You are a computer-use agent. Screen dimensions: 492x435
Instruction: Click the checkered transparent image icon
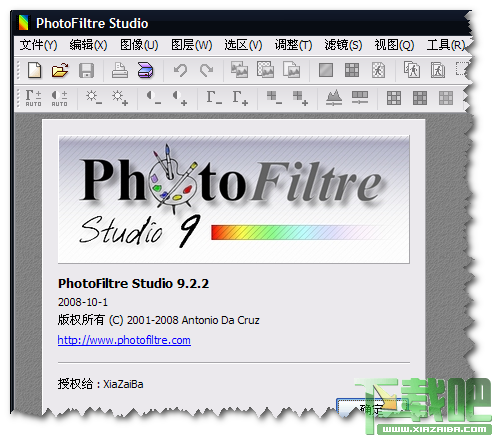(265, 70)
